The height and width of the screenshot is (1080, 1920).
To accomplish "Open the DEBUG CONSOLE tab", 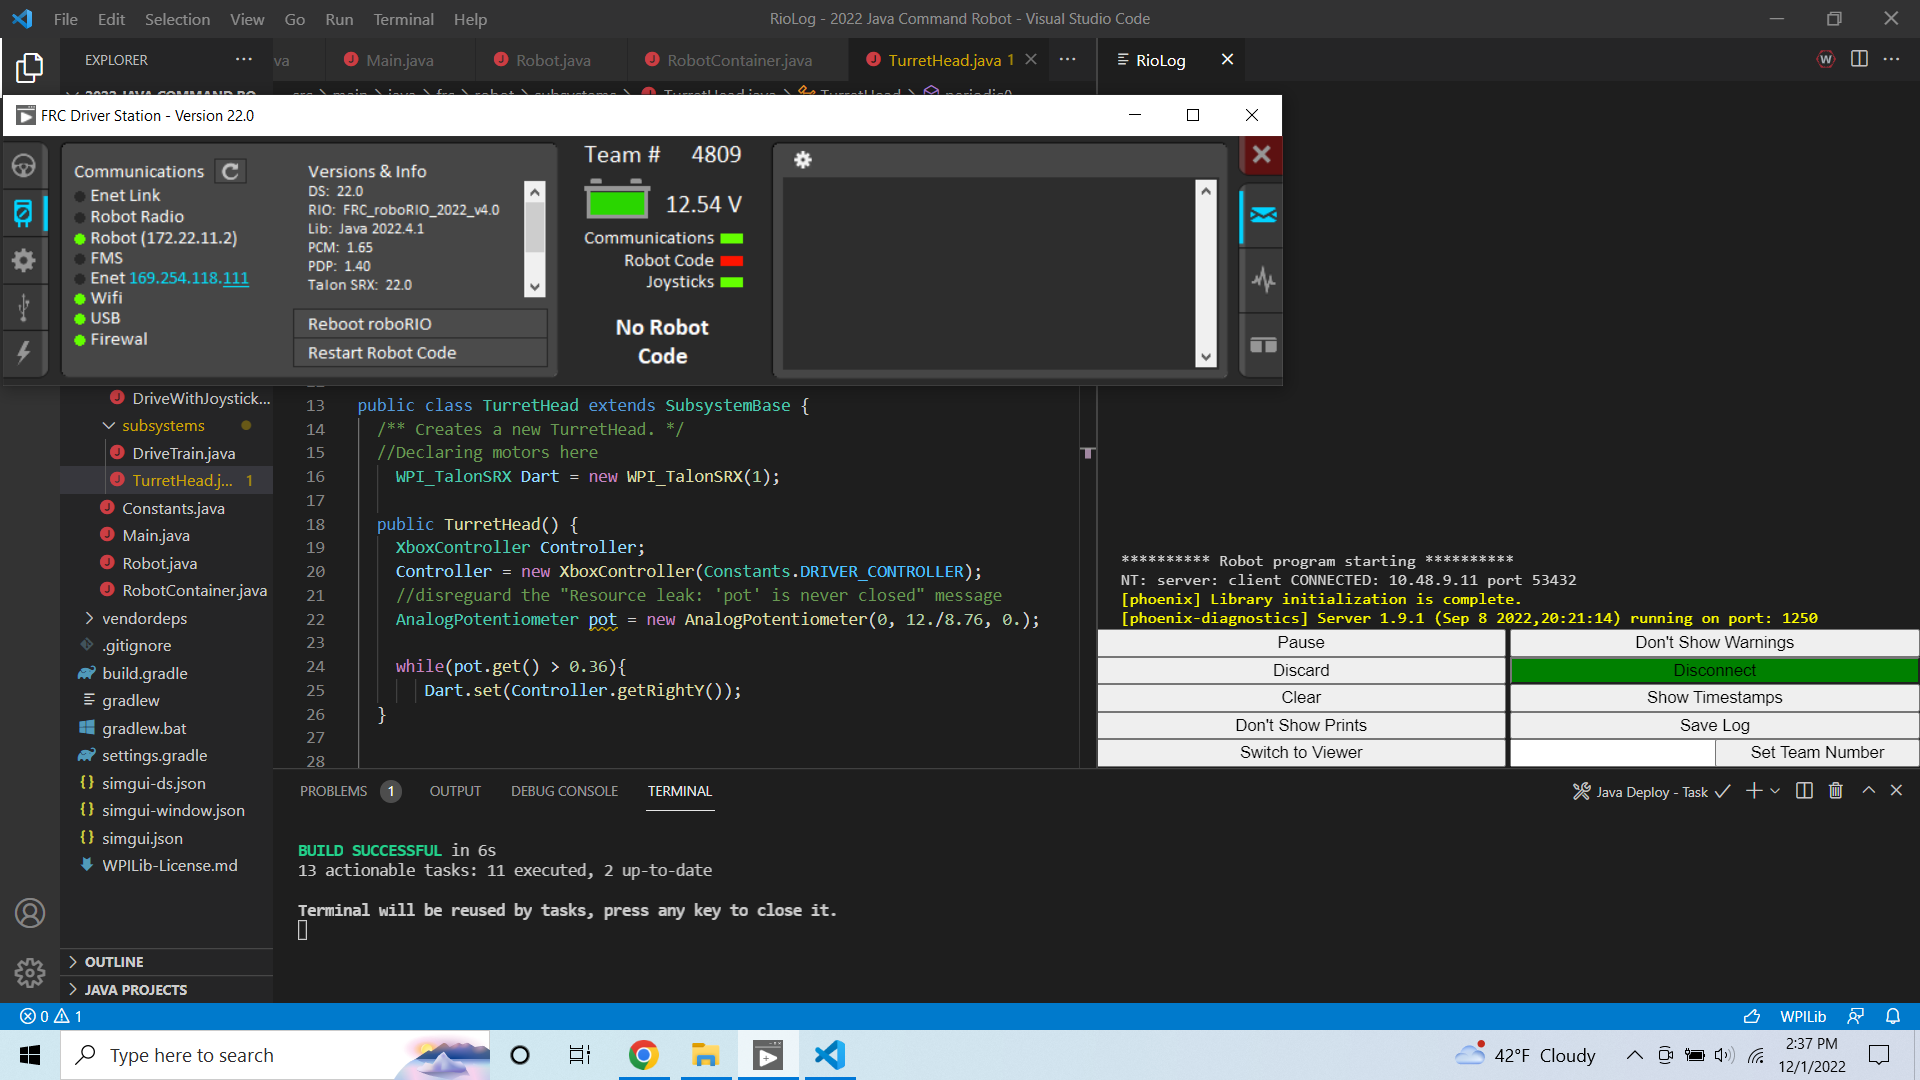I will pyautogui.click(x=564, y=791).
